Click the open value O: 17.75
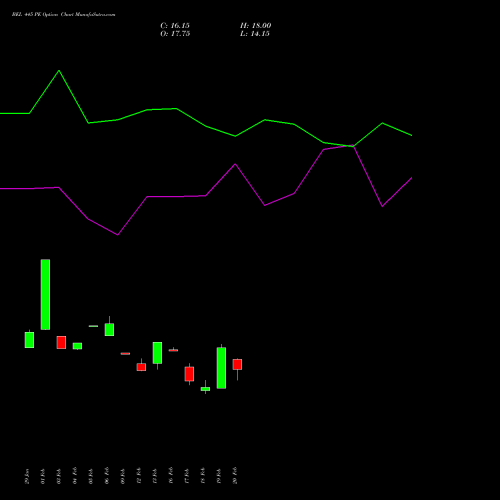This screenshot has width=500, height=500. click(175, 34)
